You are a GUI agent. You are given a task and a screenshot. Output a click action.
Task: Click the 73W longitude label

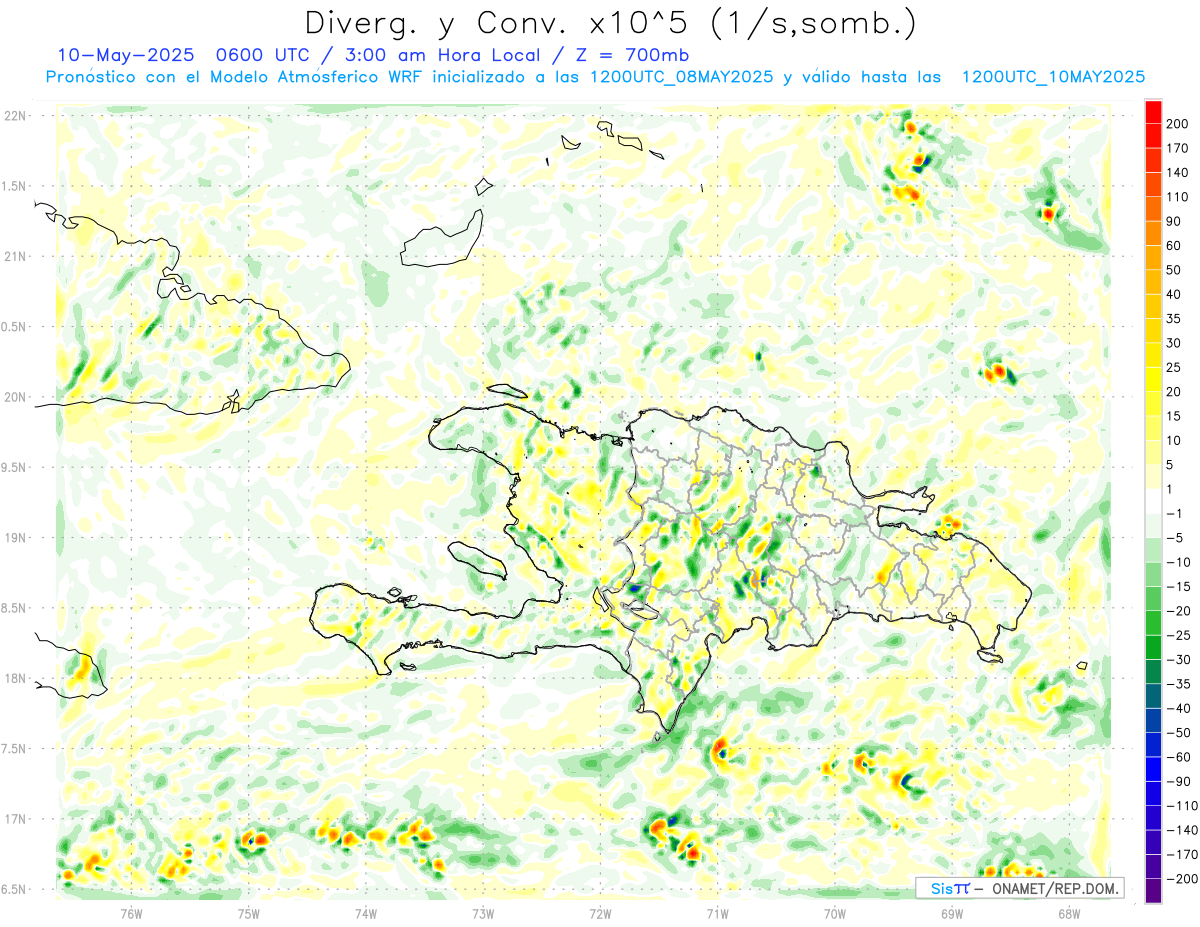pos(483,913)
